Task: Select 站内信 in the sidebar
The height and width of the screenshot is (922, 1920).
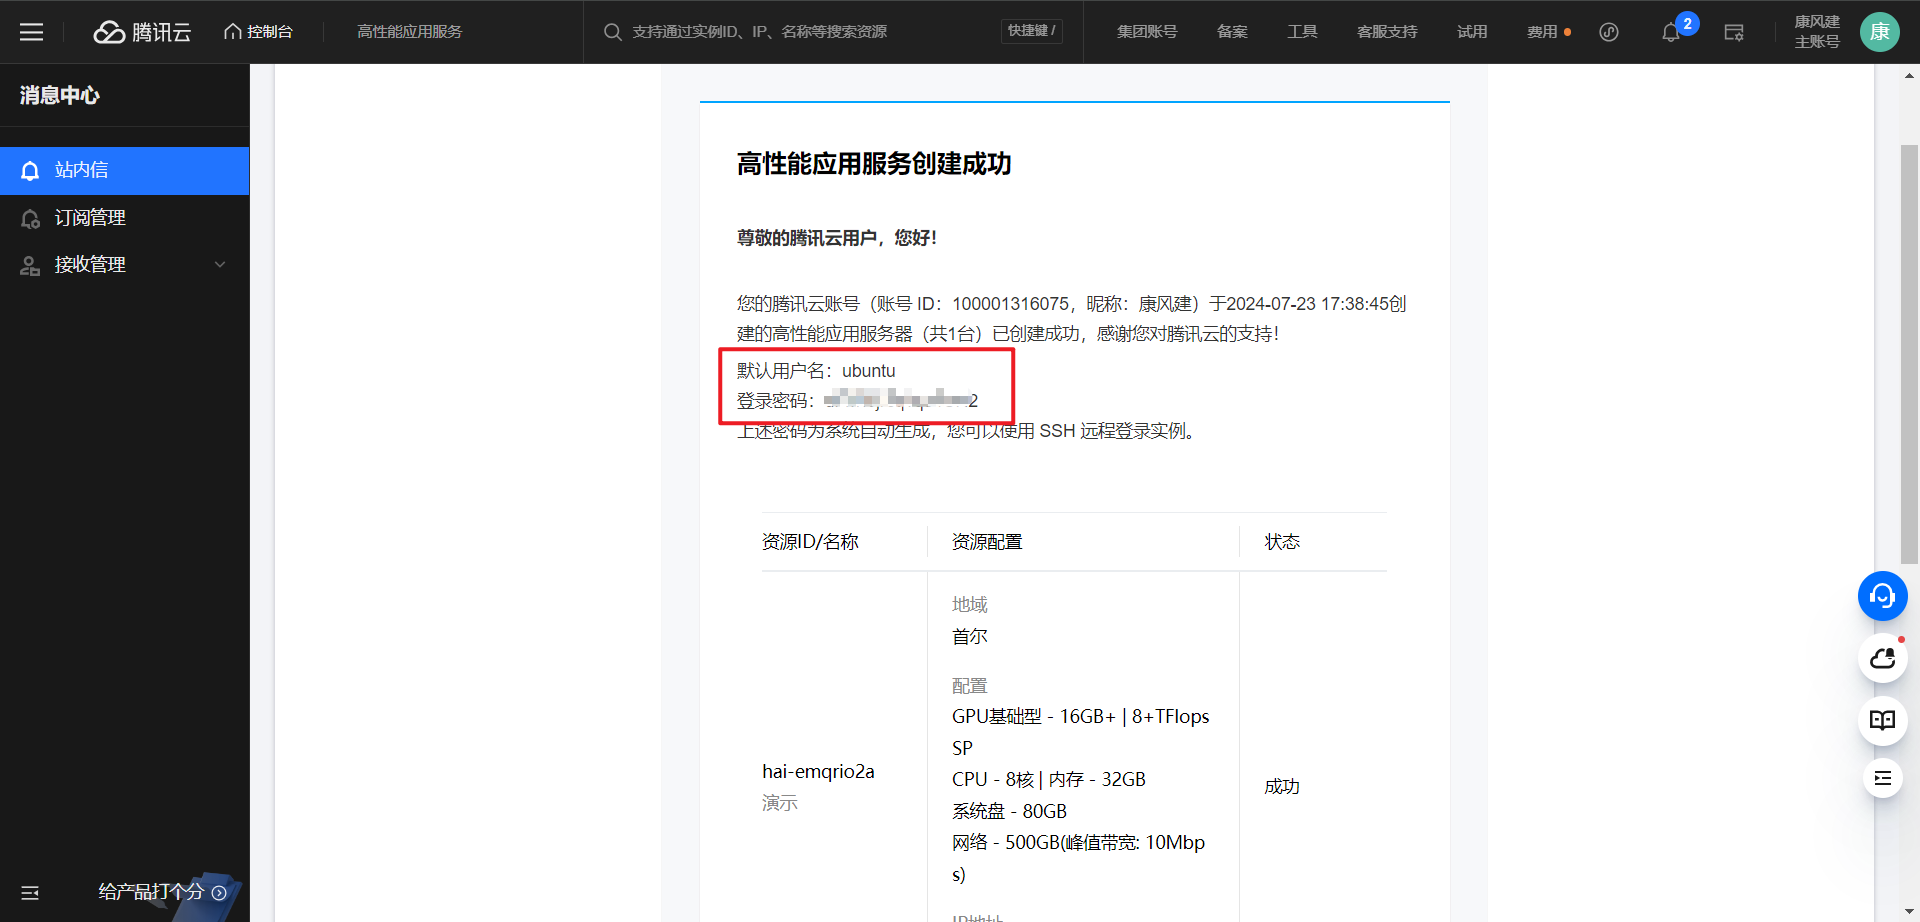Action: coord(125,171)
